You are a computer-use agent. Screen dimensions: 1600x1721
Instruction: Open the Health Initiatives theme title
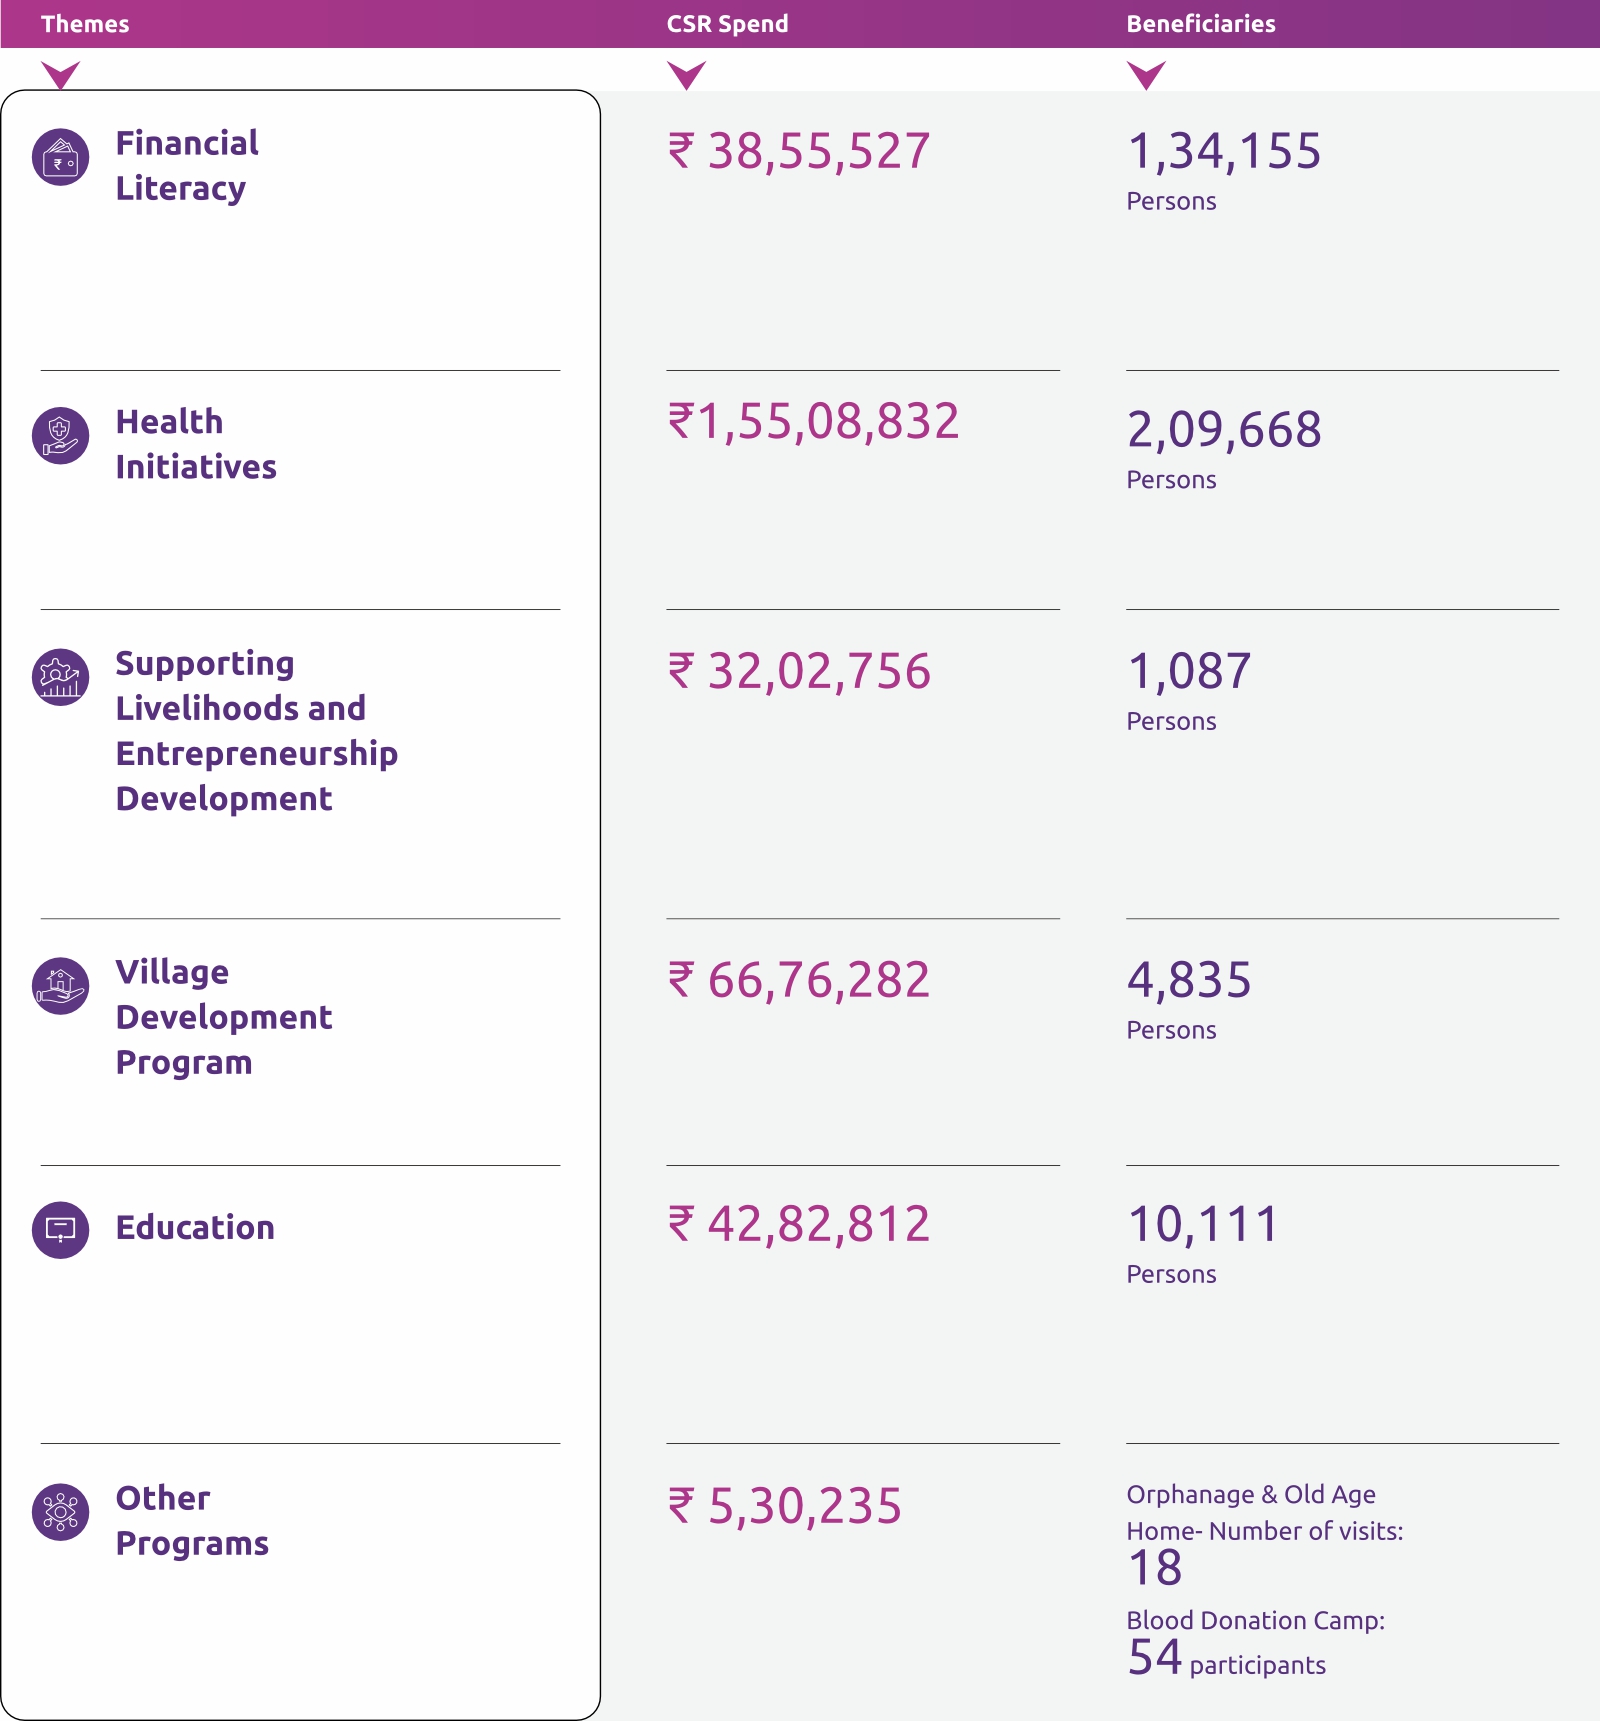click(196, 444)
